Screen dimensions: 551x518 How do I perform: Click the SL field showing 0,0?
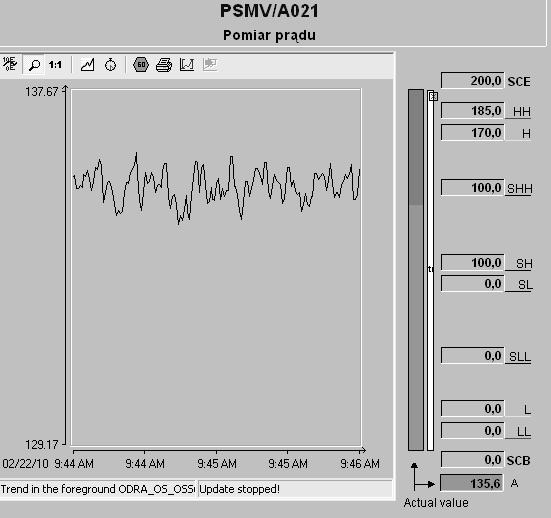(x=472, y=284)
